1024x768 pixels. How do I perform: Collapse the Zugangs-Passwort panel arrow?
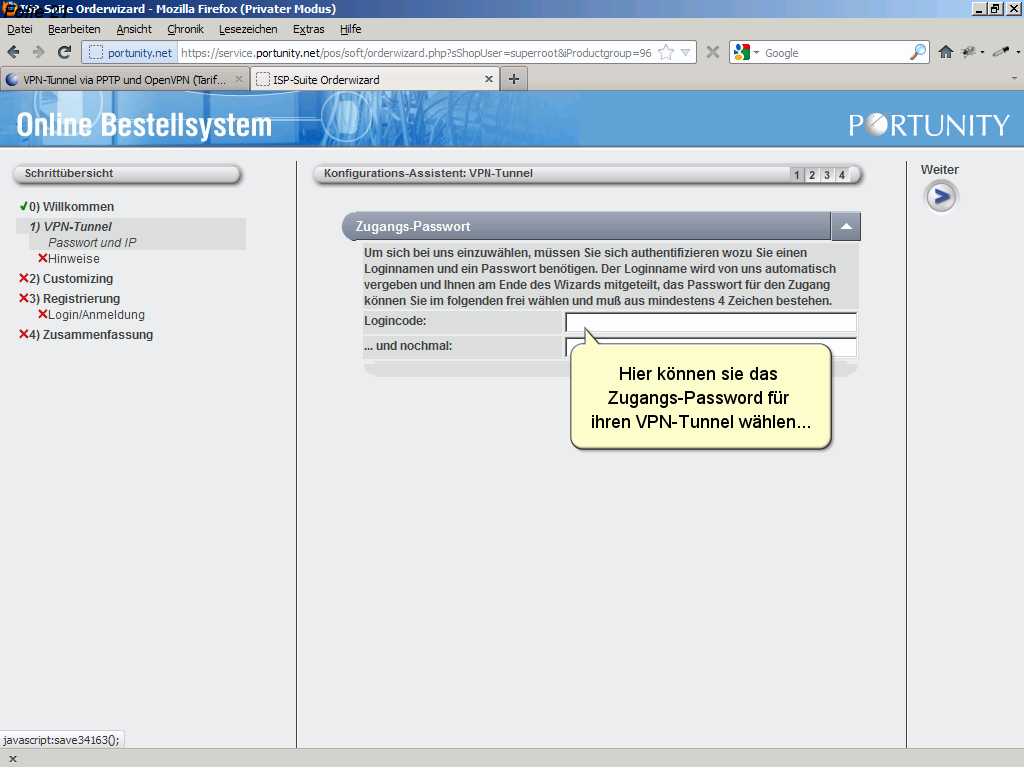(846, 227)
